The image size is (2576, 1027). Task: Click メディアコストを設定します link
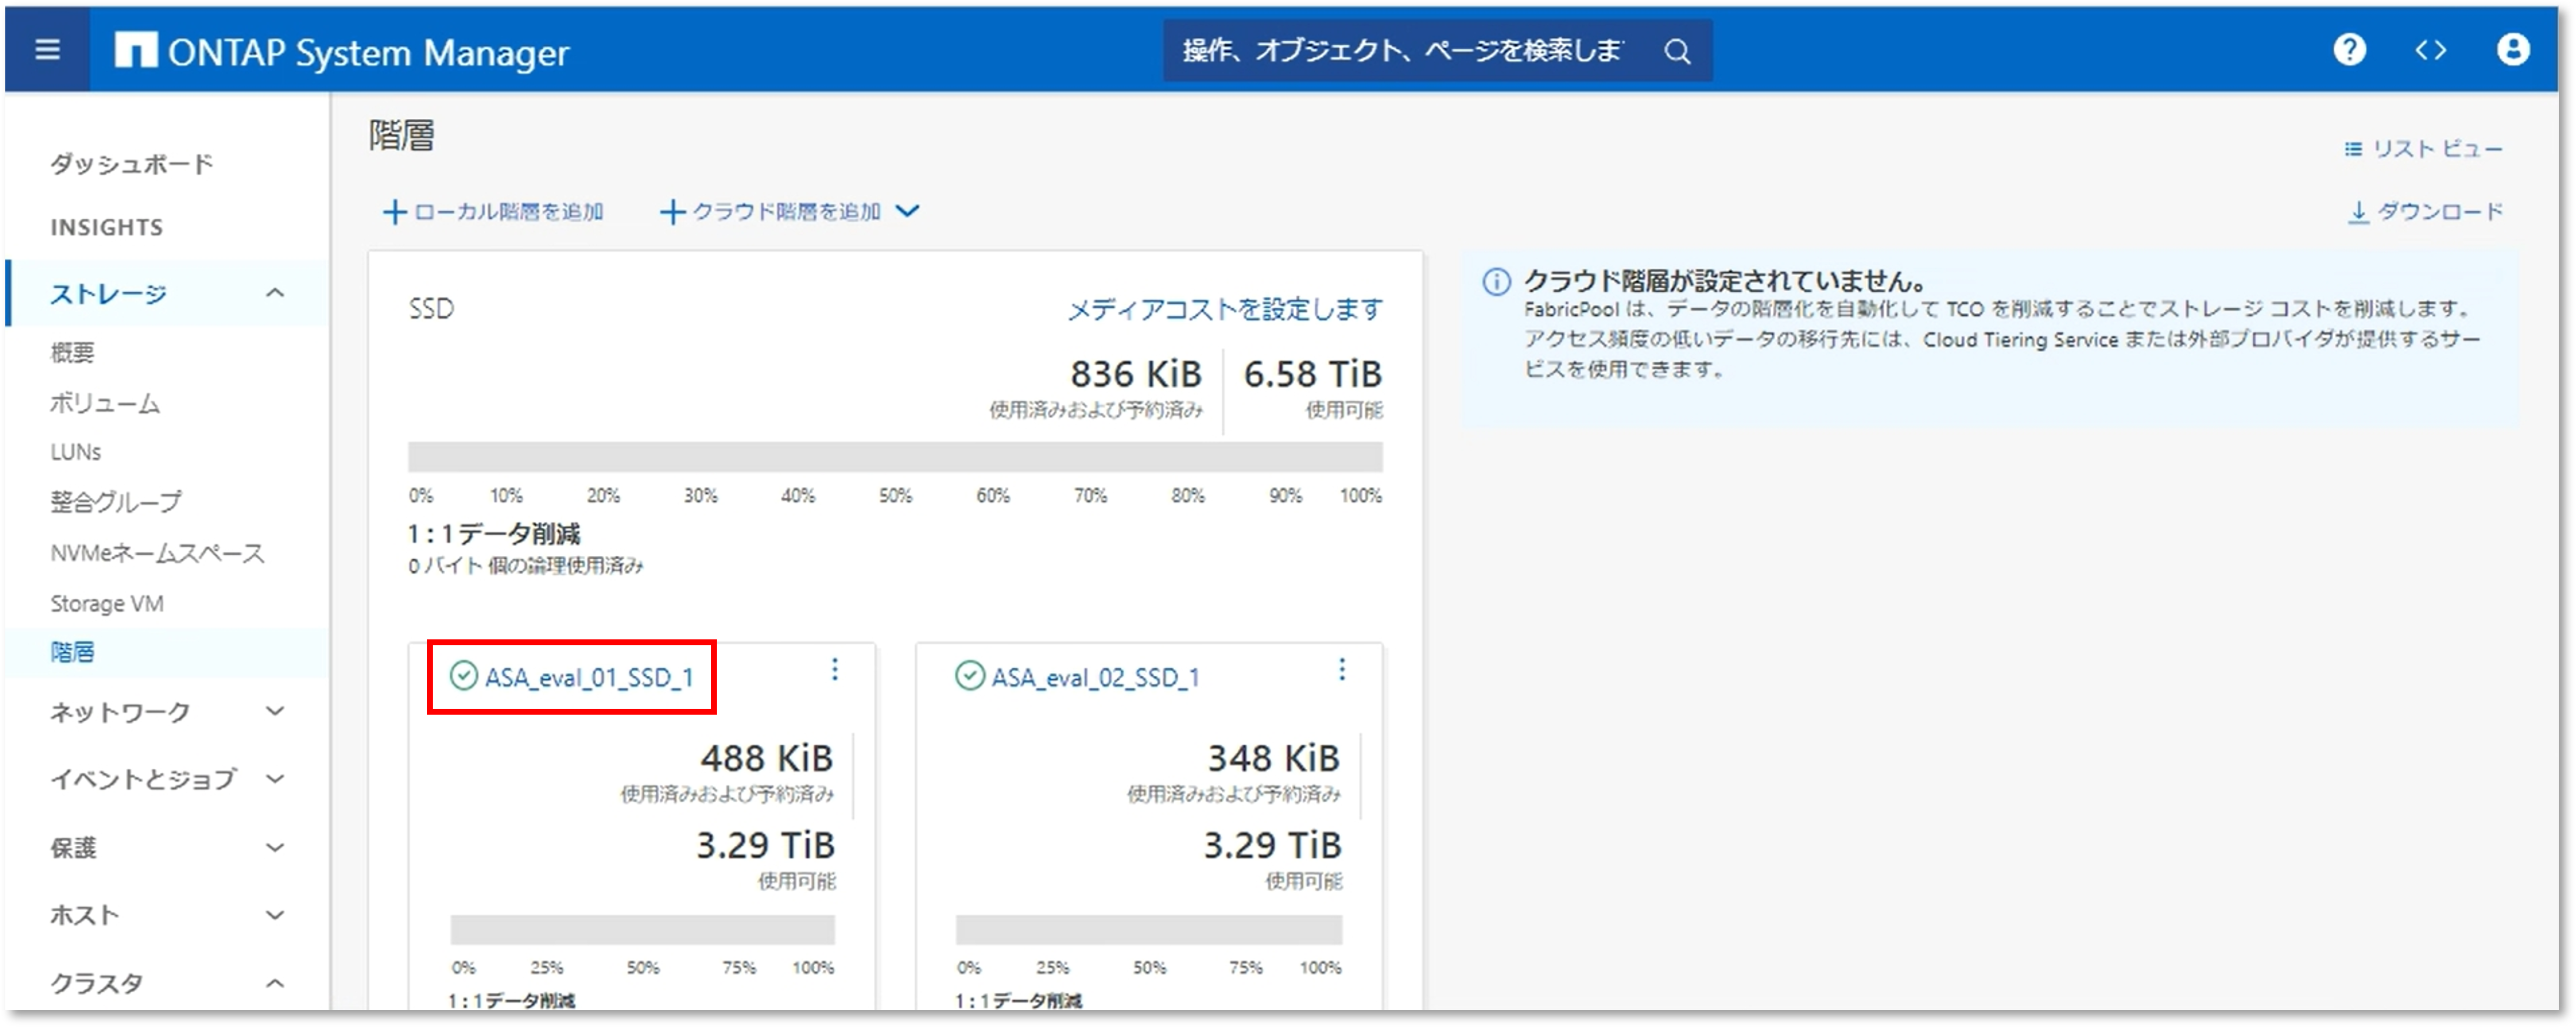1225,309
